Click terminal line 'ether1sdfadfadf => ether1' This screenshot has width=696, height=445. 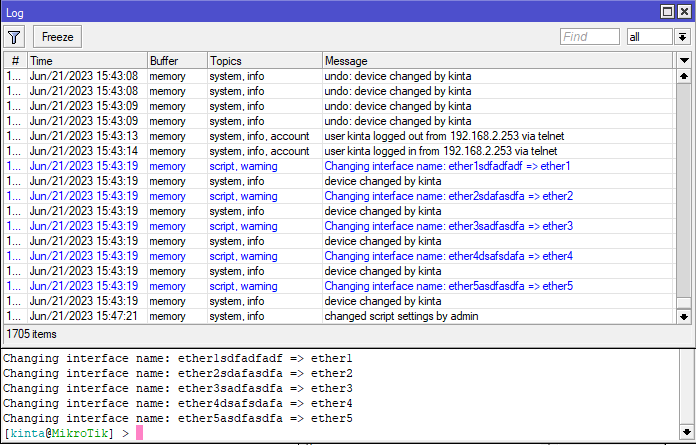click(x=265, y=358)
